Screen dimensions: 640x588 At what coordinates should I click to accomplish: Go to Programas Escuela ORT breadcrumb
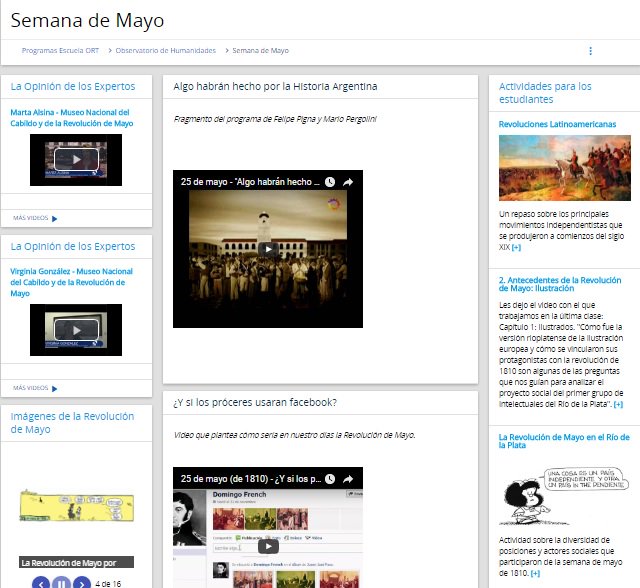tap(60, 51)
